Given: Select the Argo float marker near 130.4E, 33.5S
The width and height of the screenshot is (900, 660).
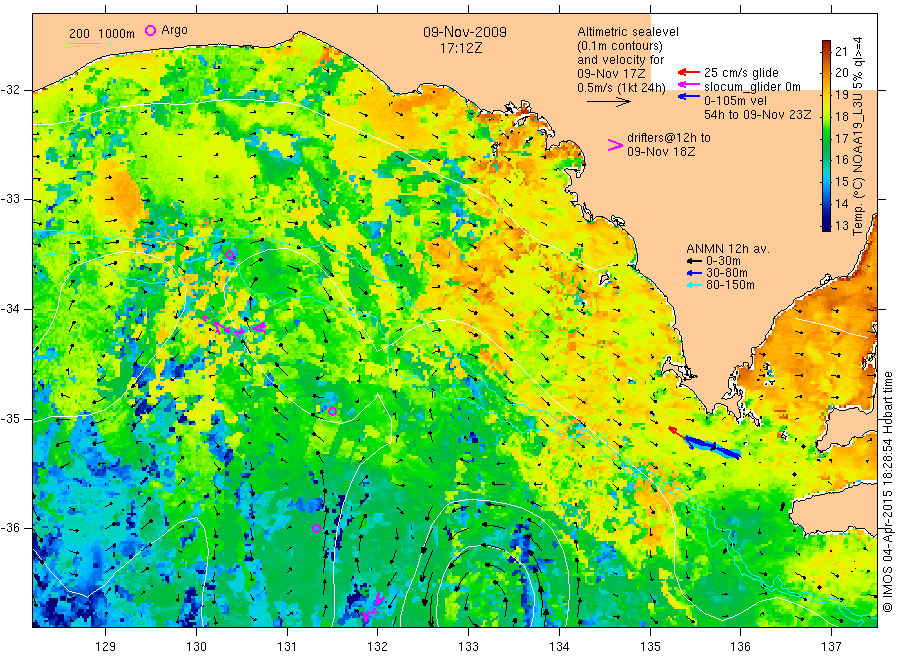Looking at the screenshot, I should [230, 255].
